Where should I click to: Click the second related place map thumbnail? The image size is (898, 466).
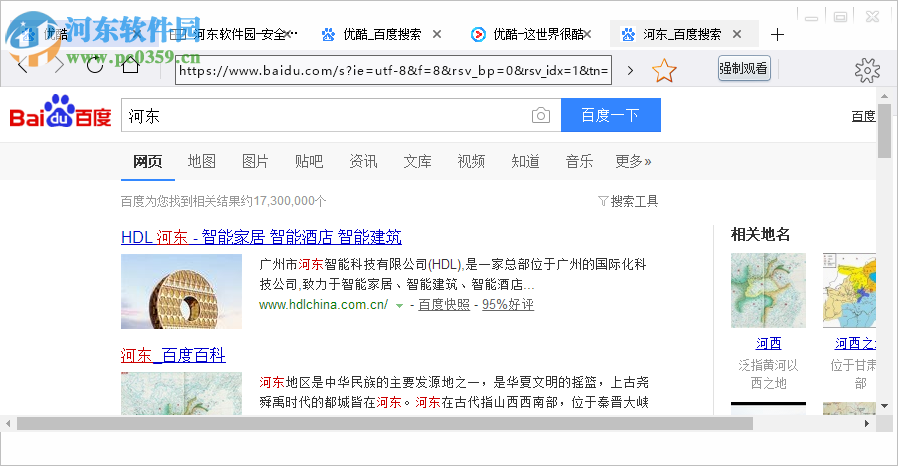[849, 291]
